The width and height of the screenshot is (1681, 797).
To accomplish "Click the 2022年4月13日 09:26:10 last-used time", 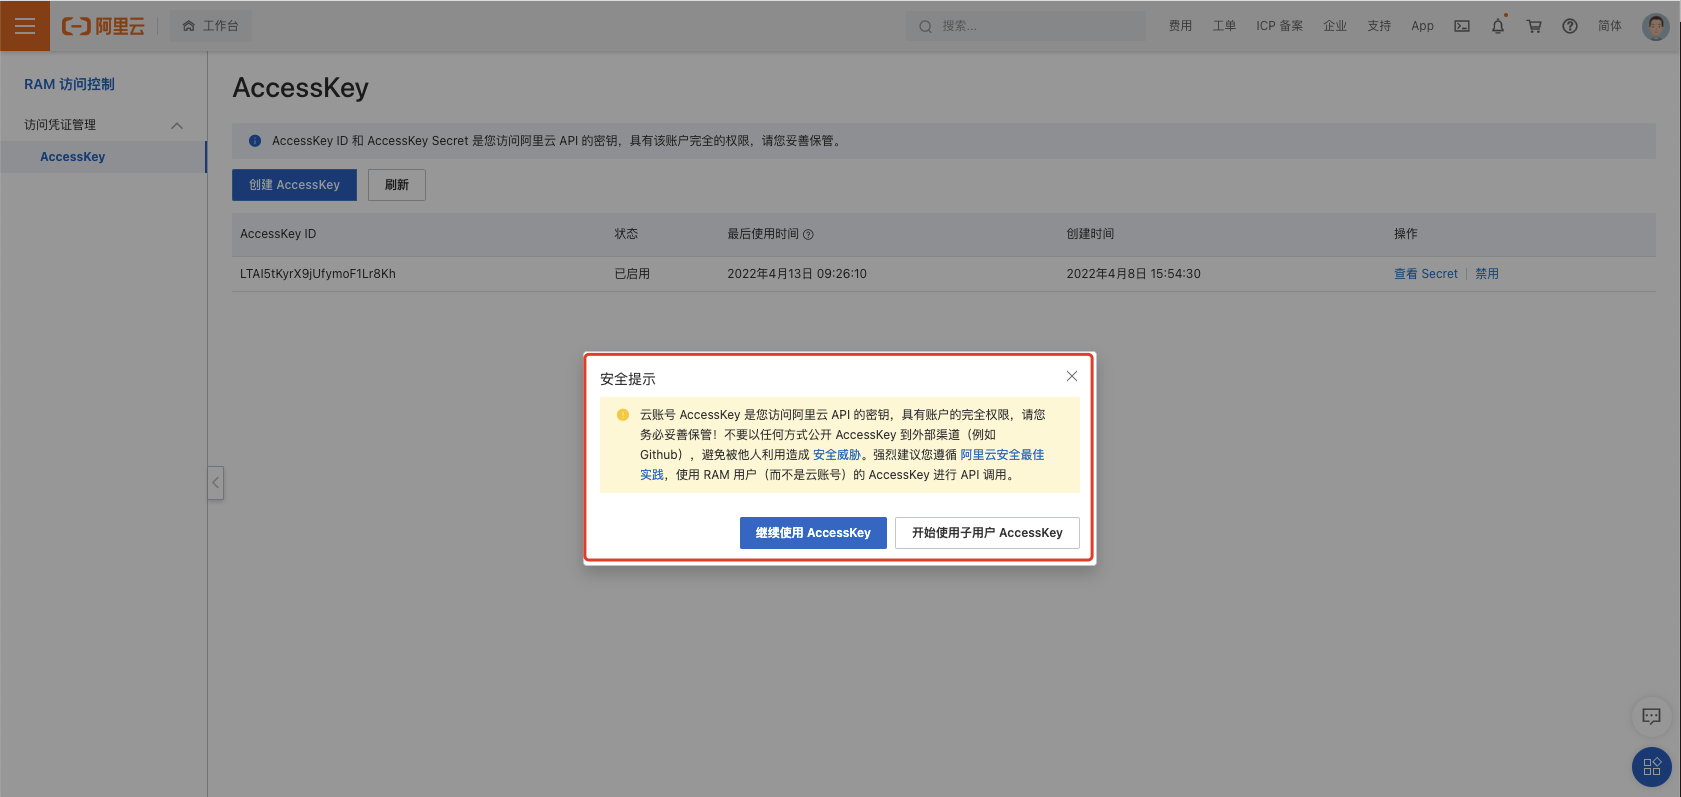I will 797,274.
